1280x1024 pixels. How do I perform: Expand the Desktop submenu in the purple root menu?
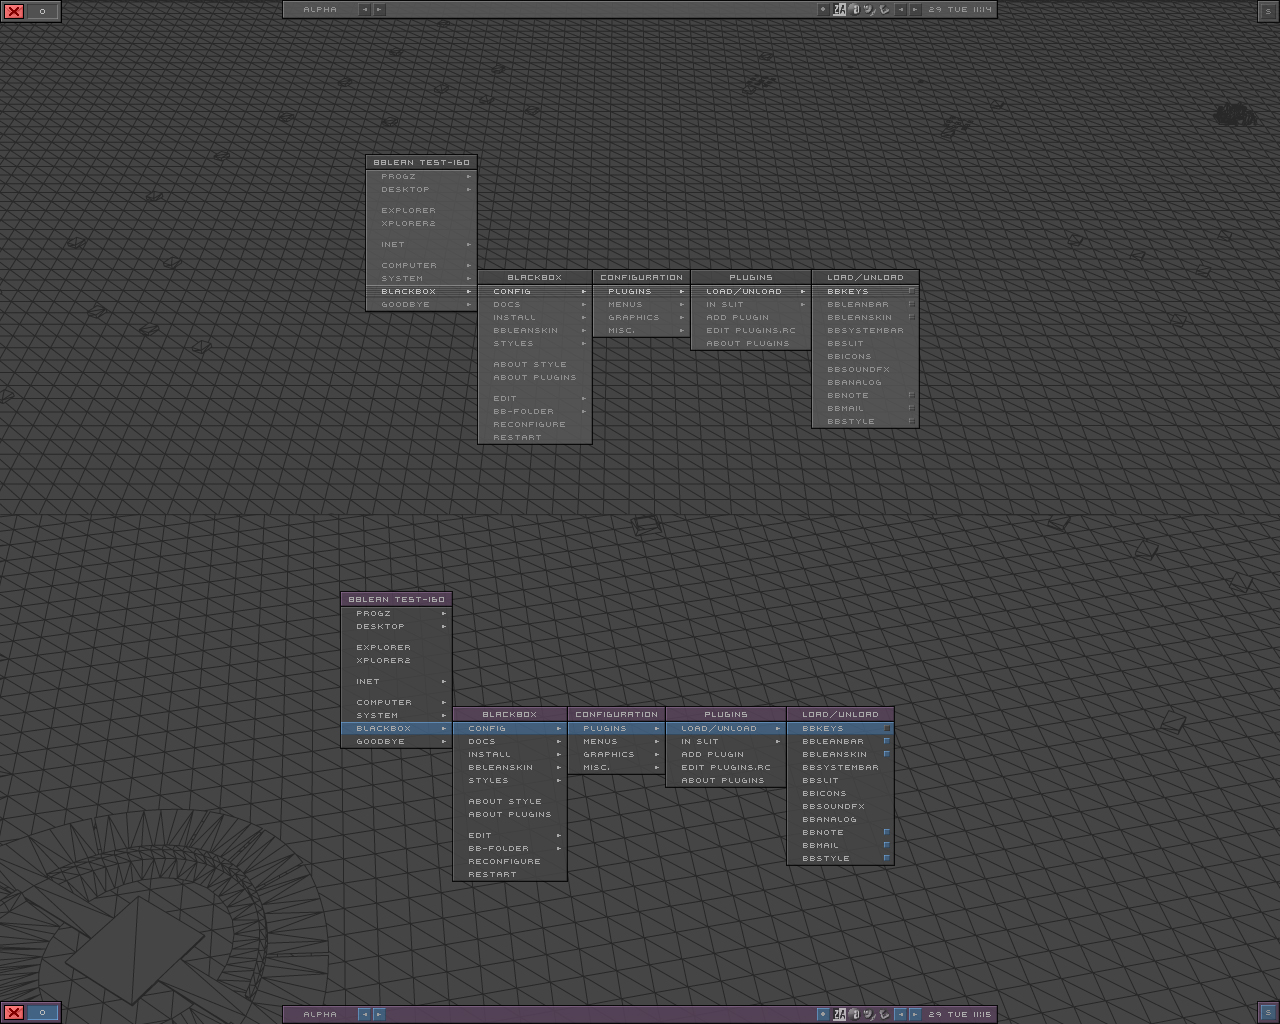coord(397,626)
